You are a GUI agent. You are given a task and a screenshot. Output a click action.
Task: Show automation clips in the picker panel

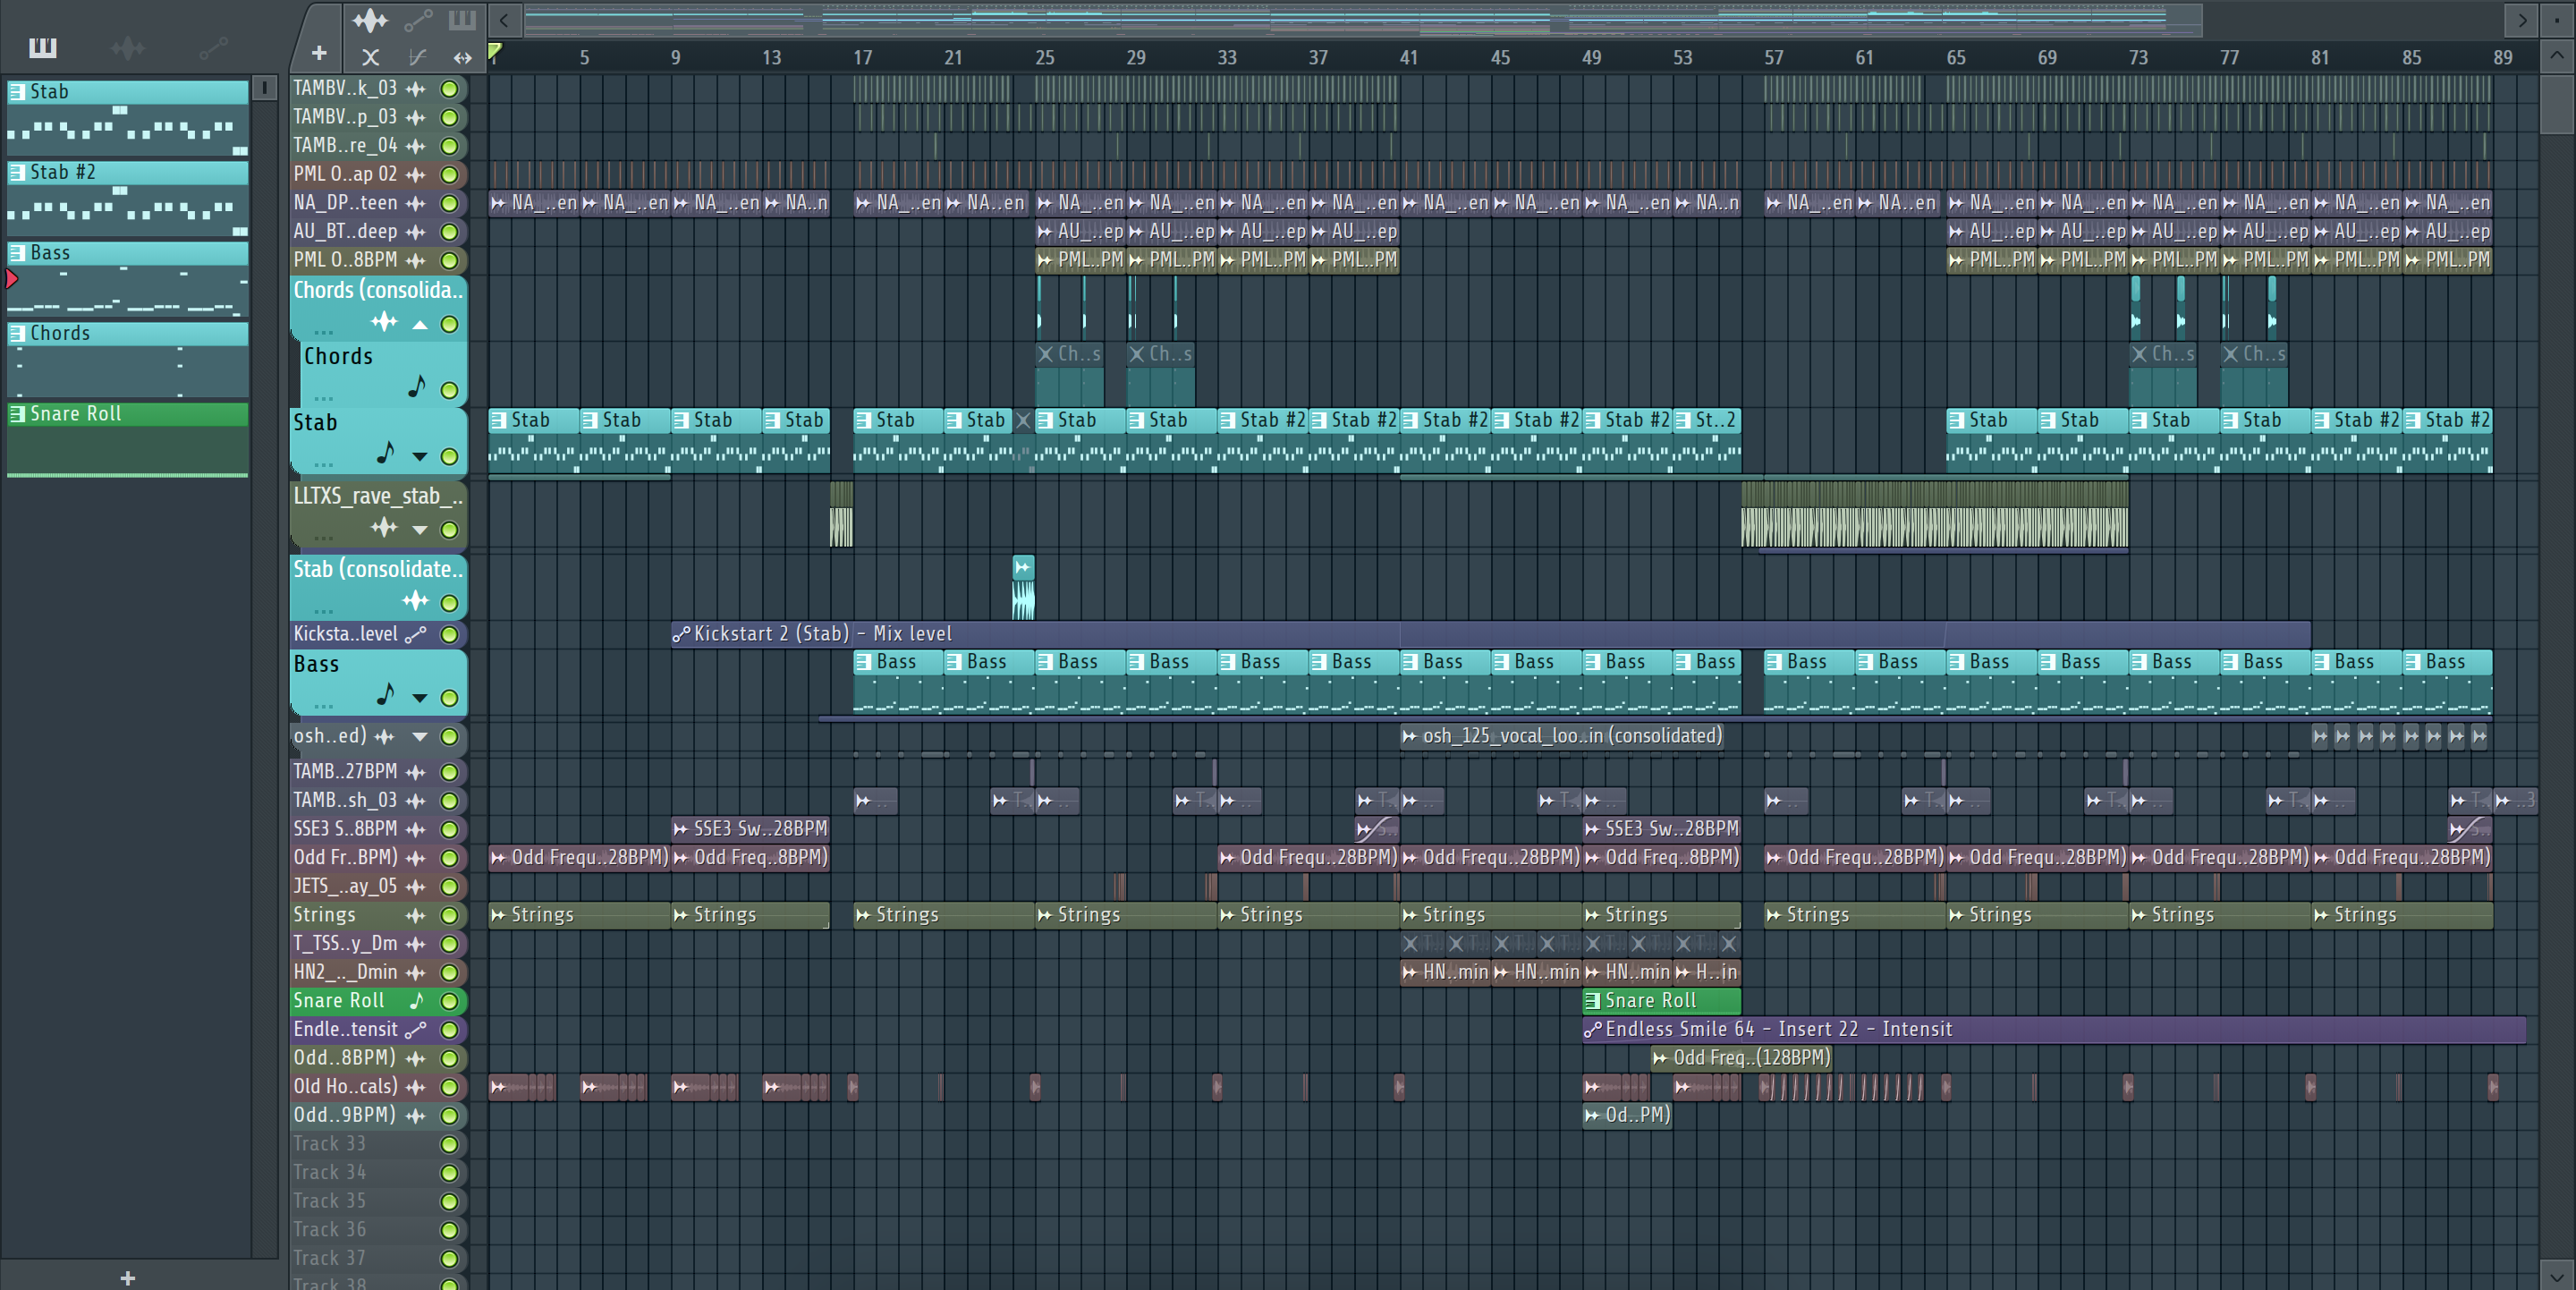(x=213, y=47)
